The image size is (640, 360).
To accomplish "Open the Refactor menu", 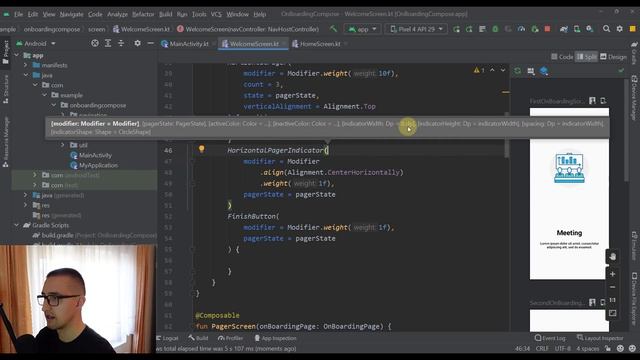I will [x=143, y=14].
